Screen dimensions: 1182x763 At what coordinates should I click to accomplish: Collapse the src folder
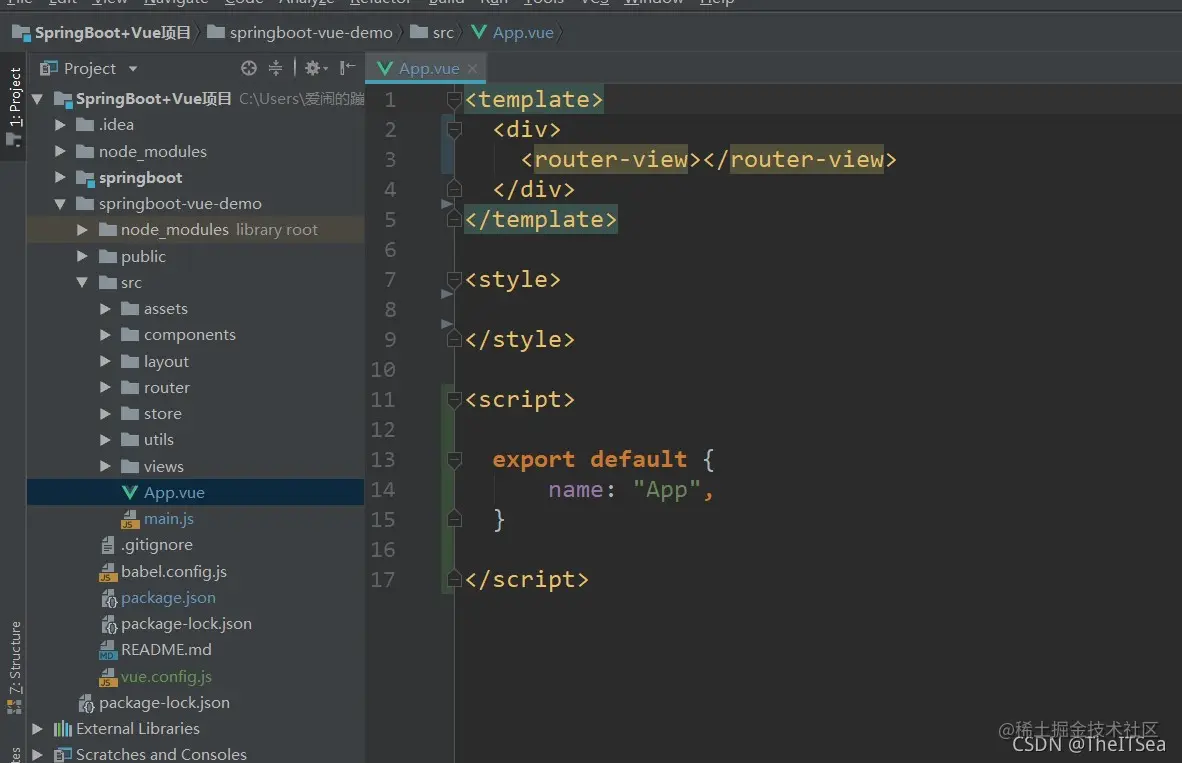coord(82,282)
